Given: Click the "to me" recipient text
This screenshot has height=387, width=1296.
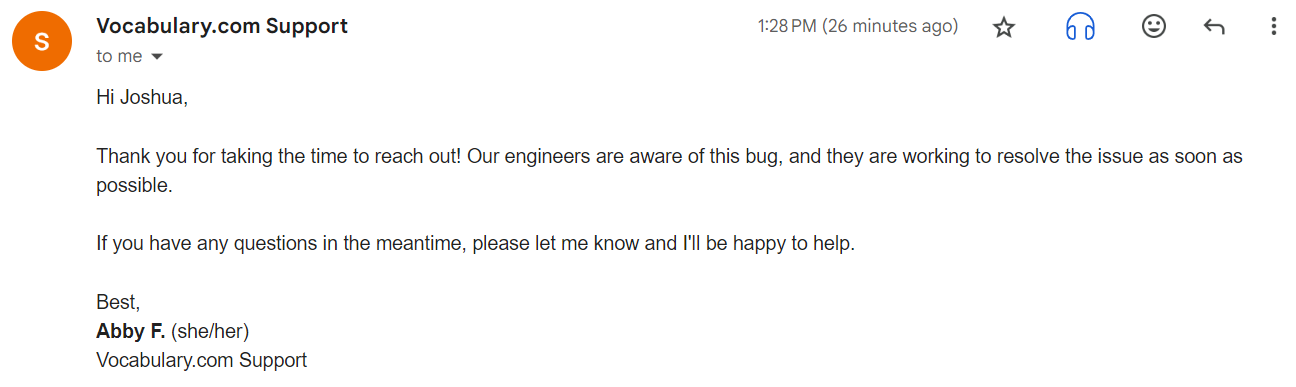Looking at the screenshot, I should point(119,57).
